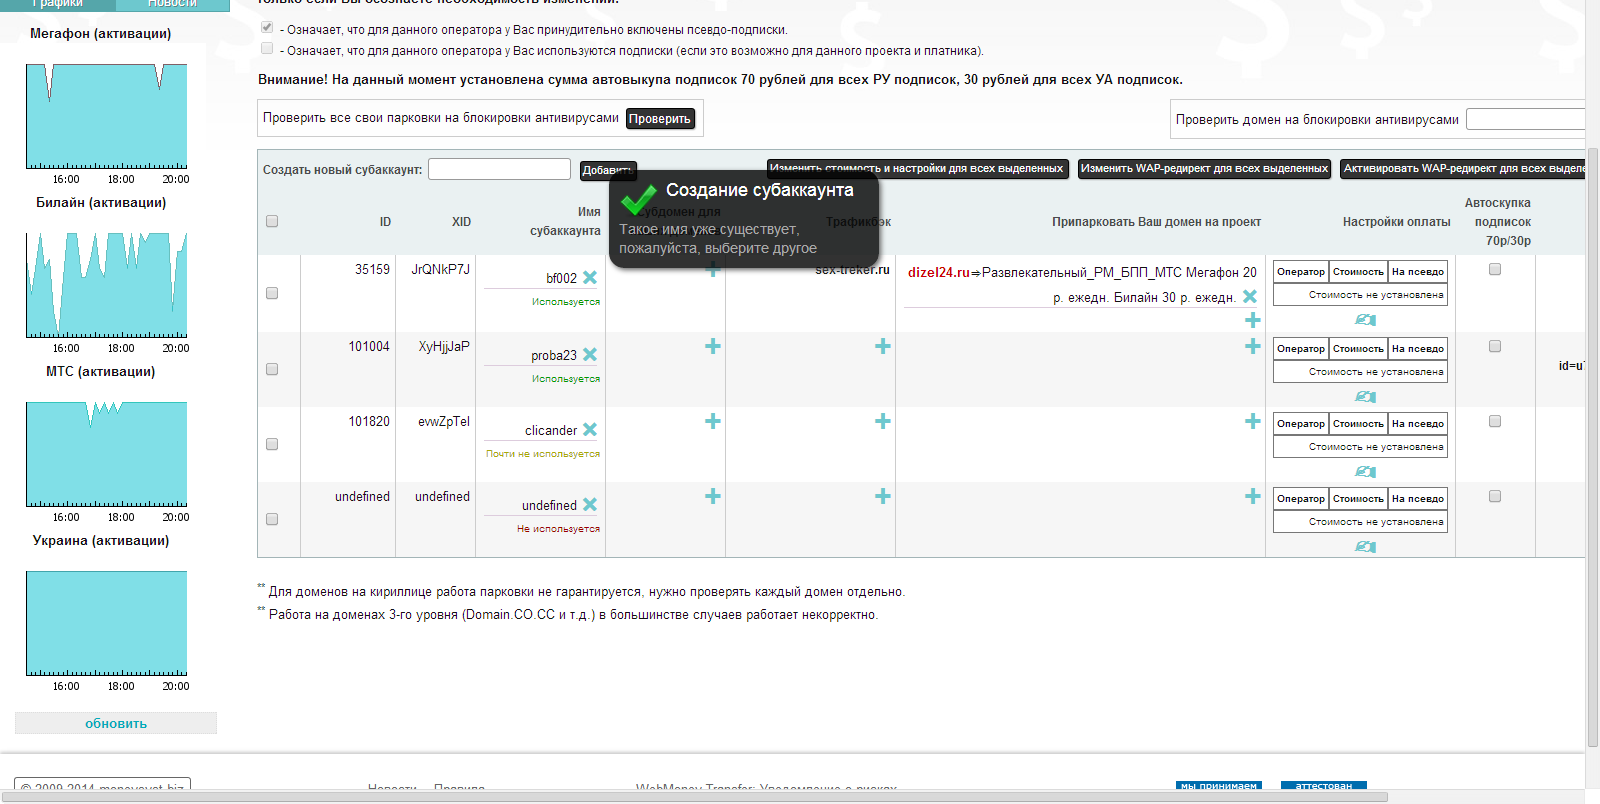Click the обновить link under charts
The height and width of the screenshot is (804, 1600).
coord(116,723)
